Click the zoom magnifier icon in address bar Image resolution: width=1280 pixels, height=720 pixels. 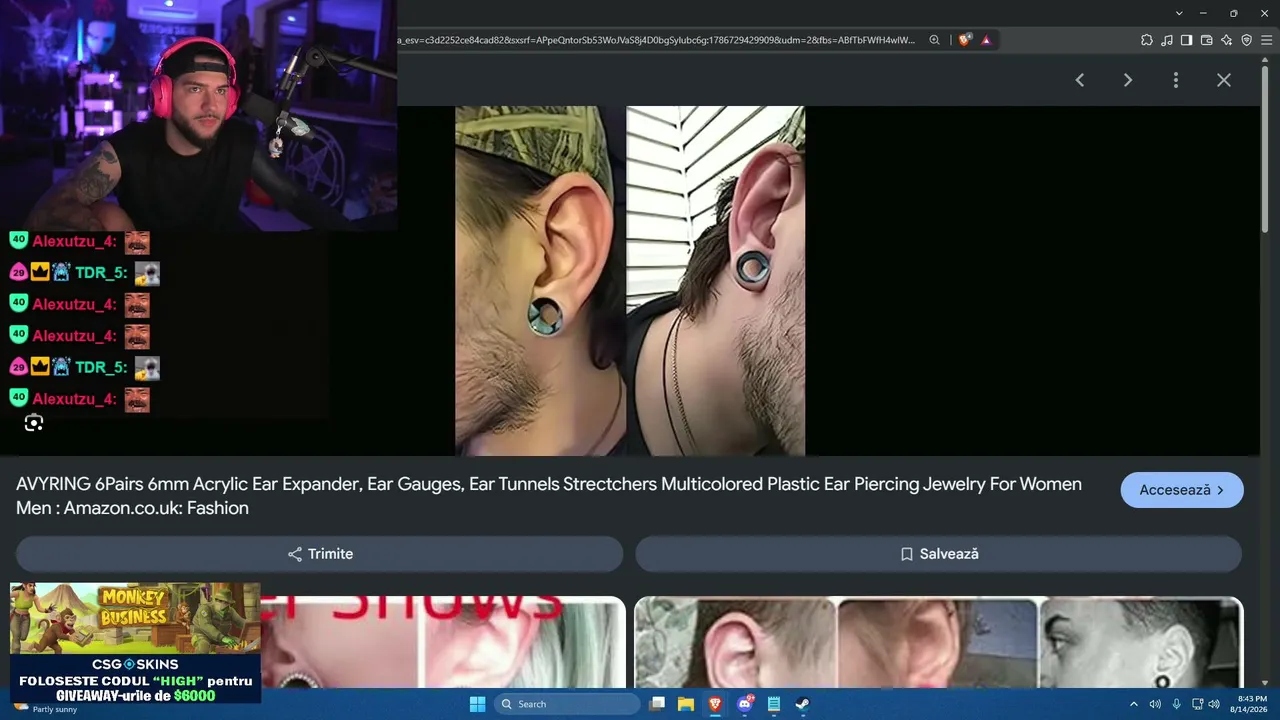(934, 40)
